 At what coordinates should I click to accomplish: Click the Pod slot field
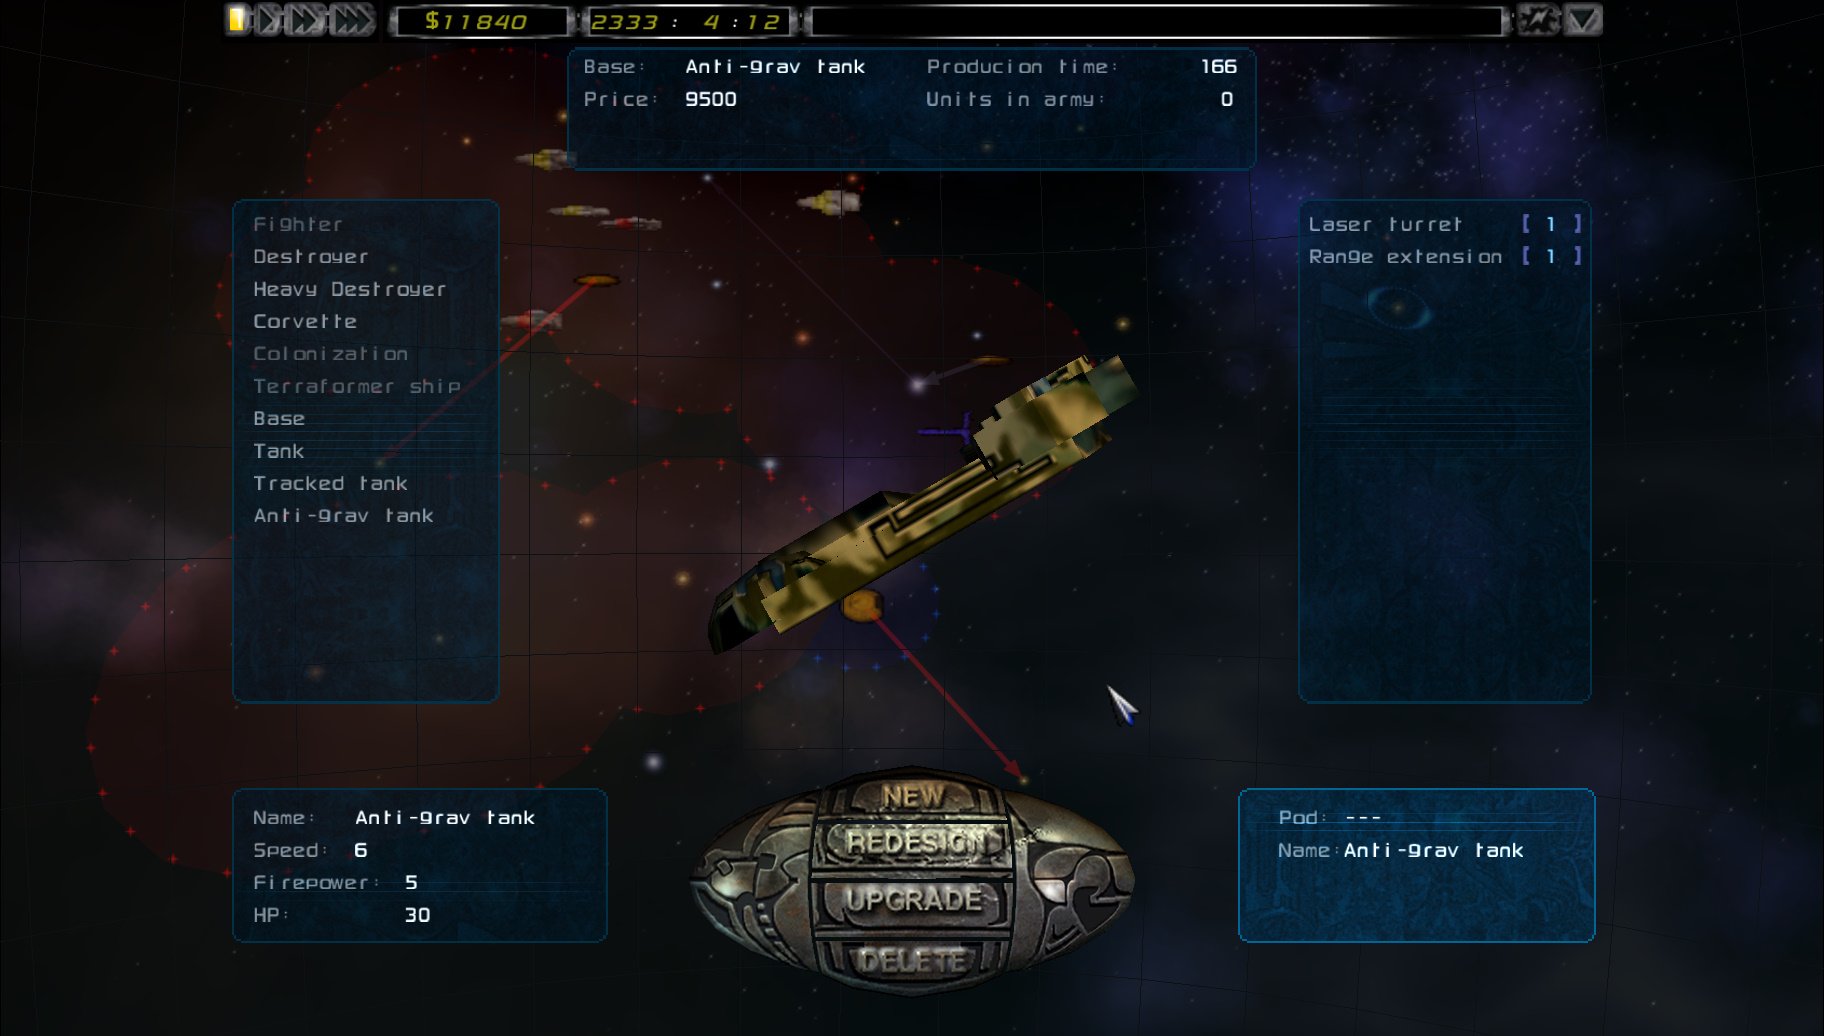click(1415, 818)
